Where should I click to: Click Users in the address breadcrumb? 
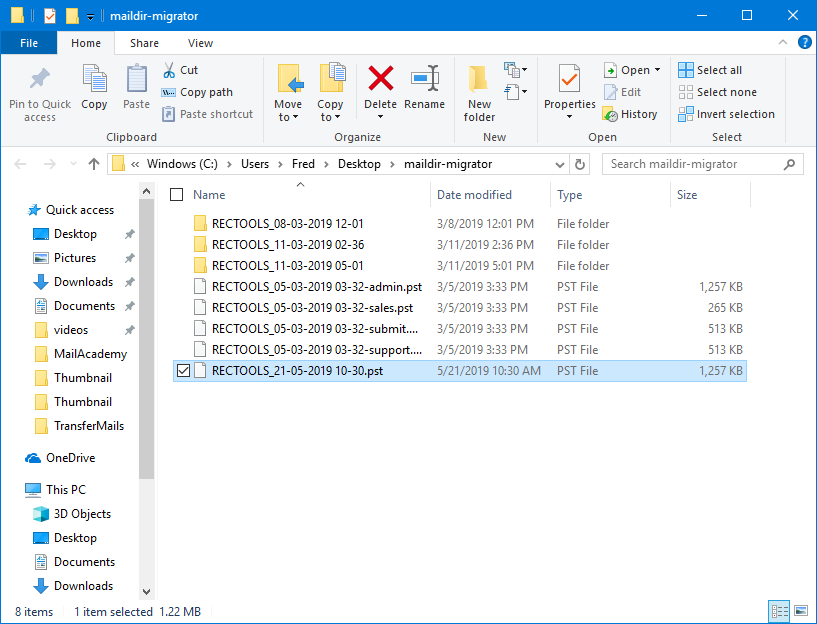255,164
